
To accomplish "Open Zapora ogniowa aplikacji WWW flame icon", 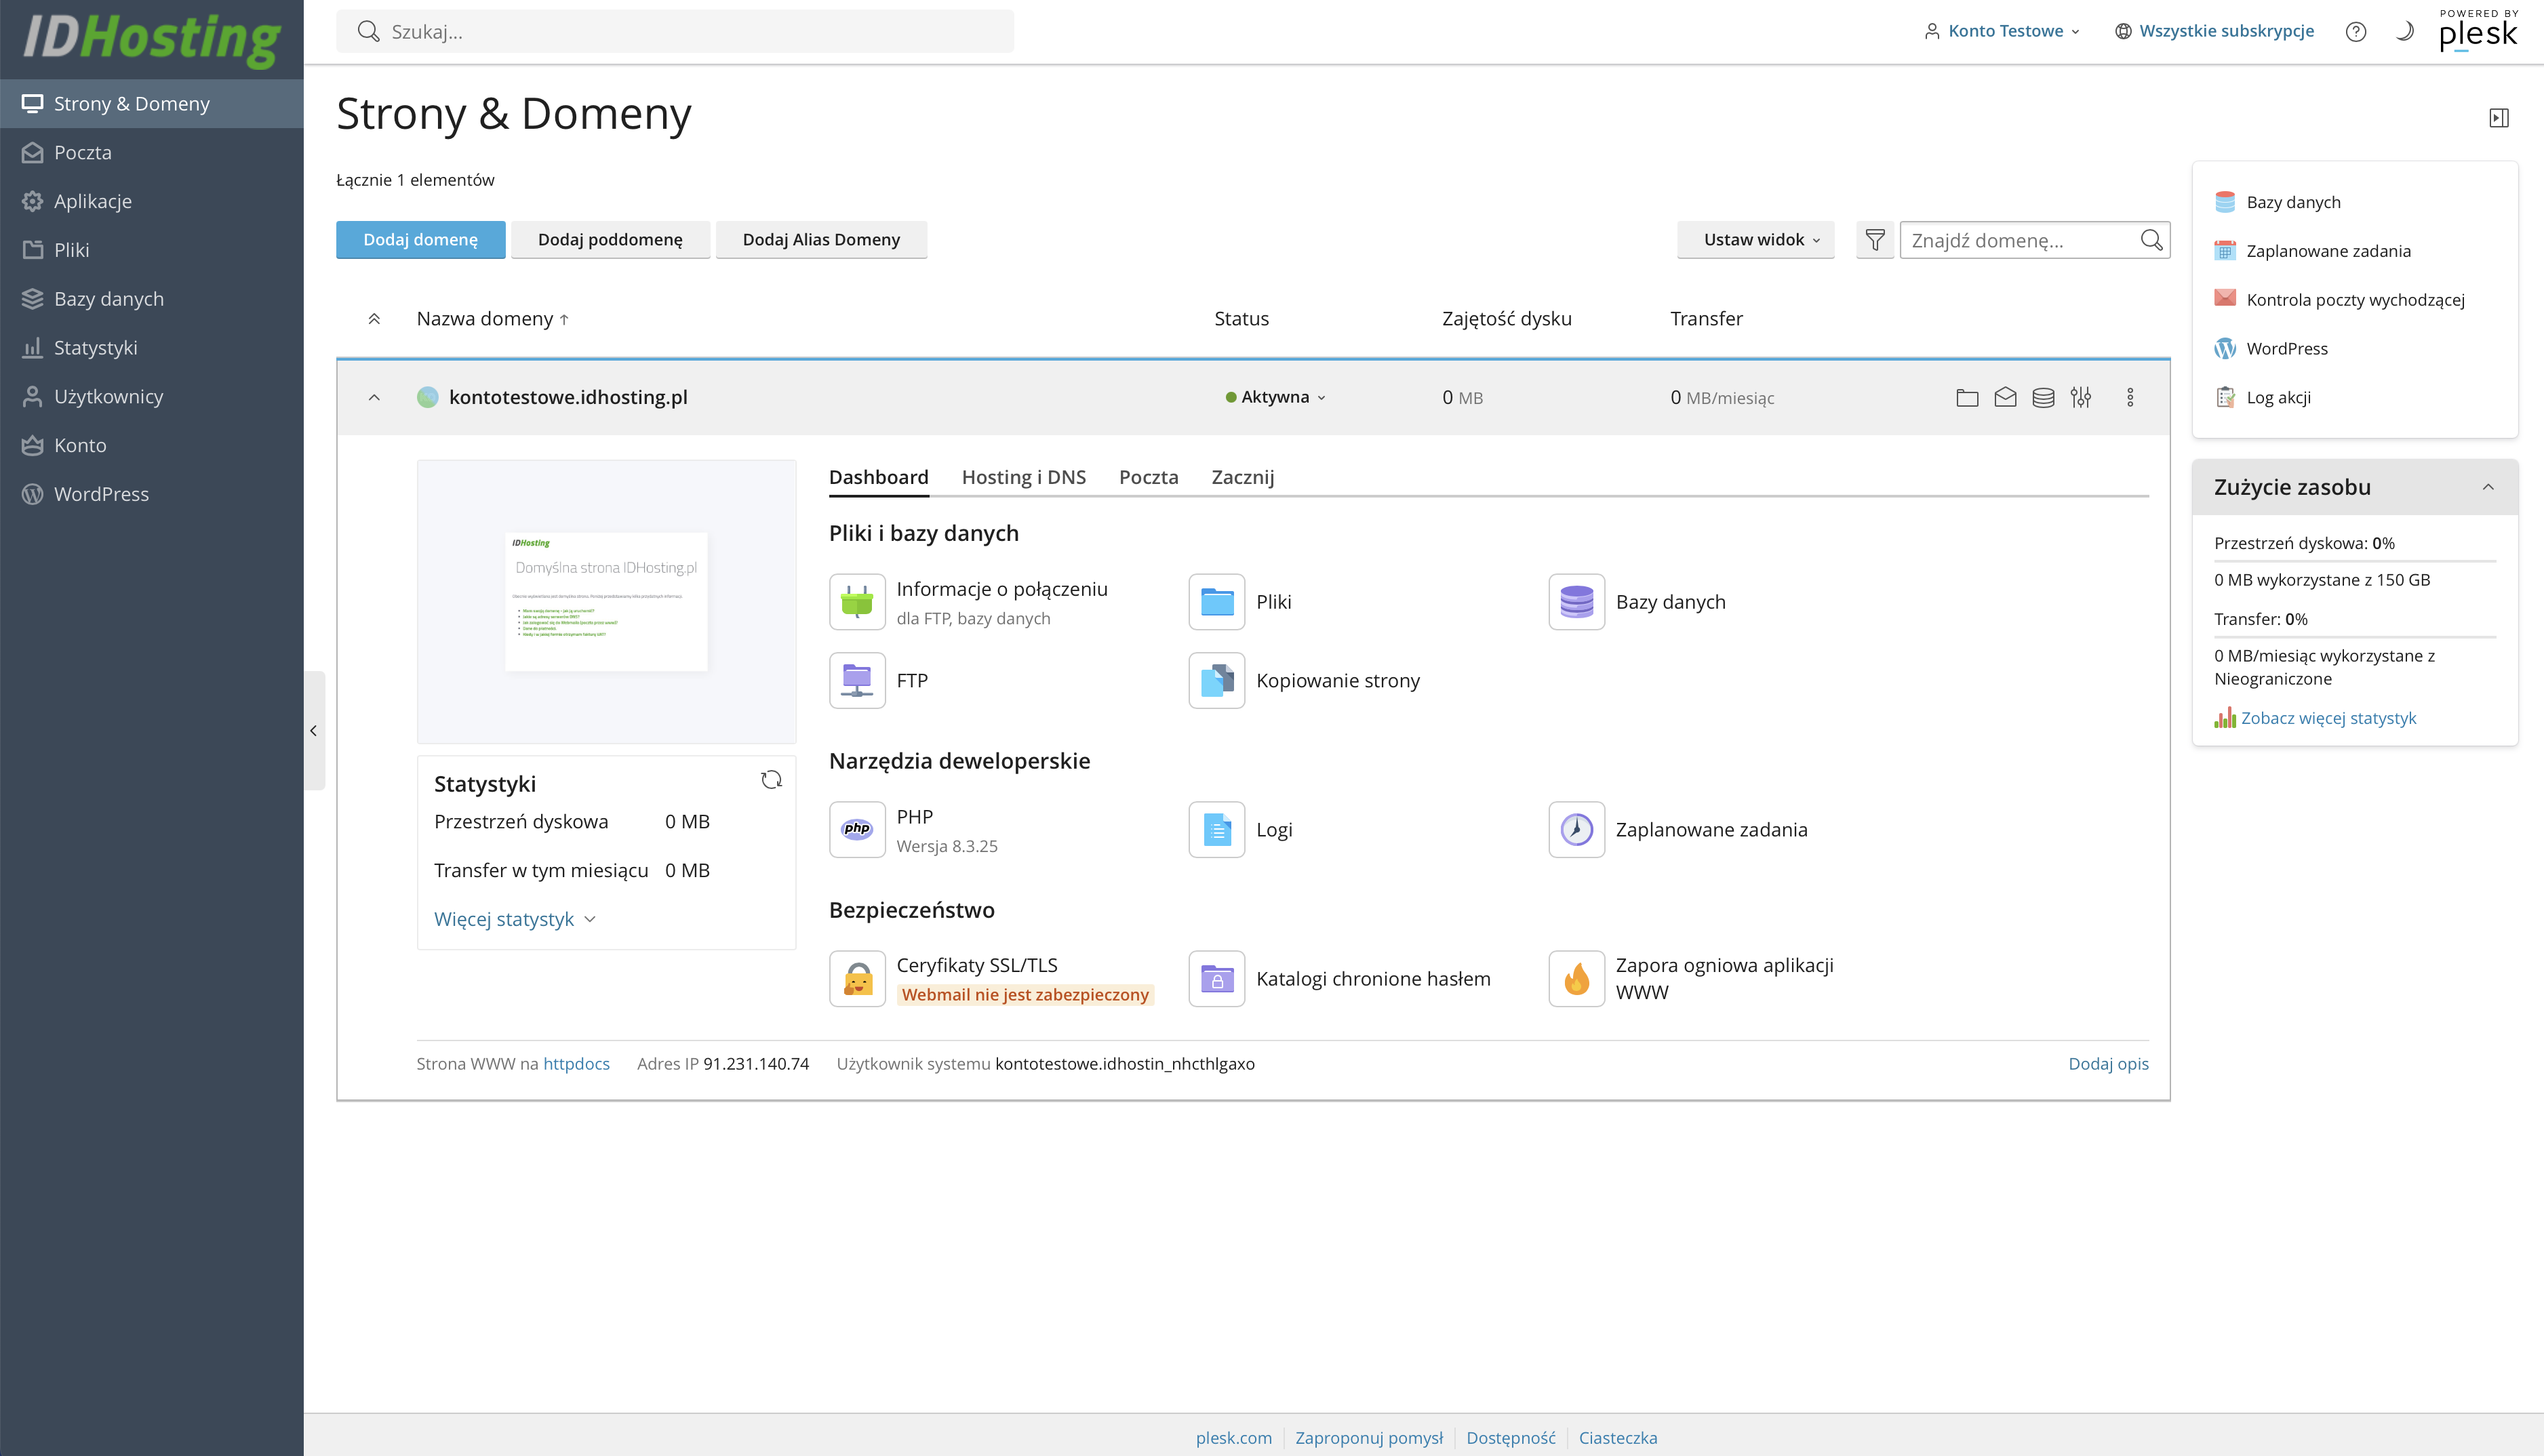I will [x=1576, y=978].
